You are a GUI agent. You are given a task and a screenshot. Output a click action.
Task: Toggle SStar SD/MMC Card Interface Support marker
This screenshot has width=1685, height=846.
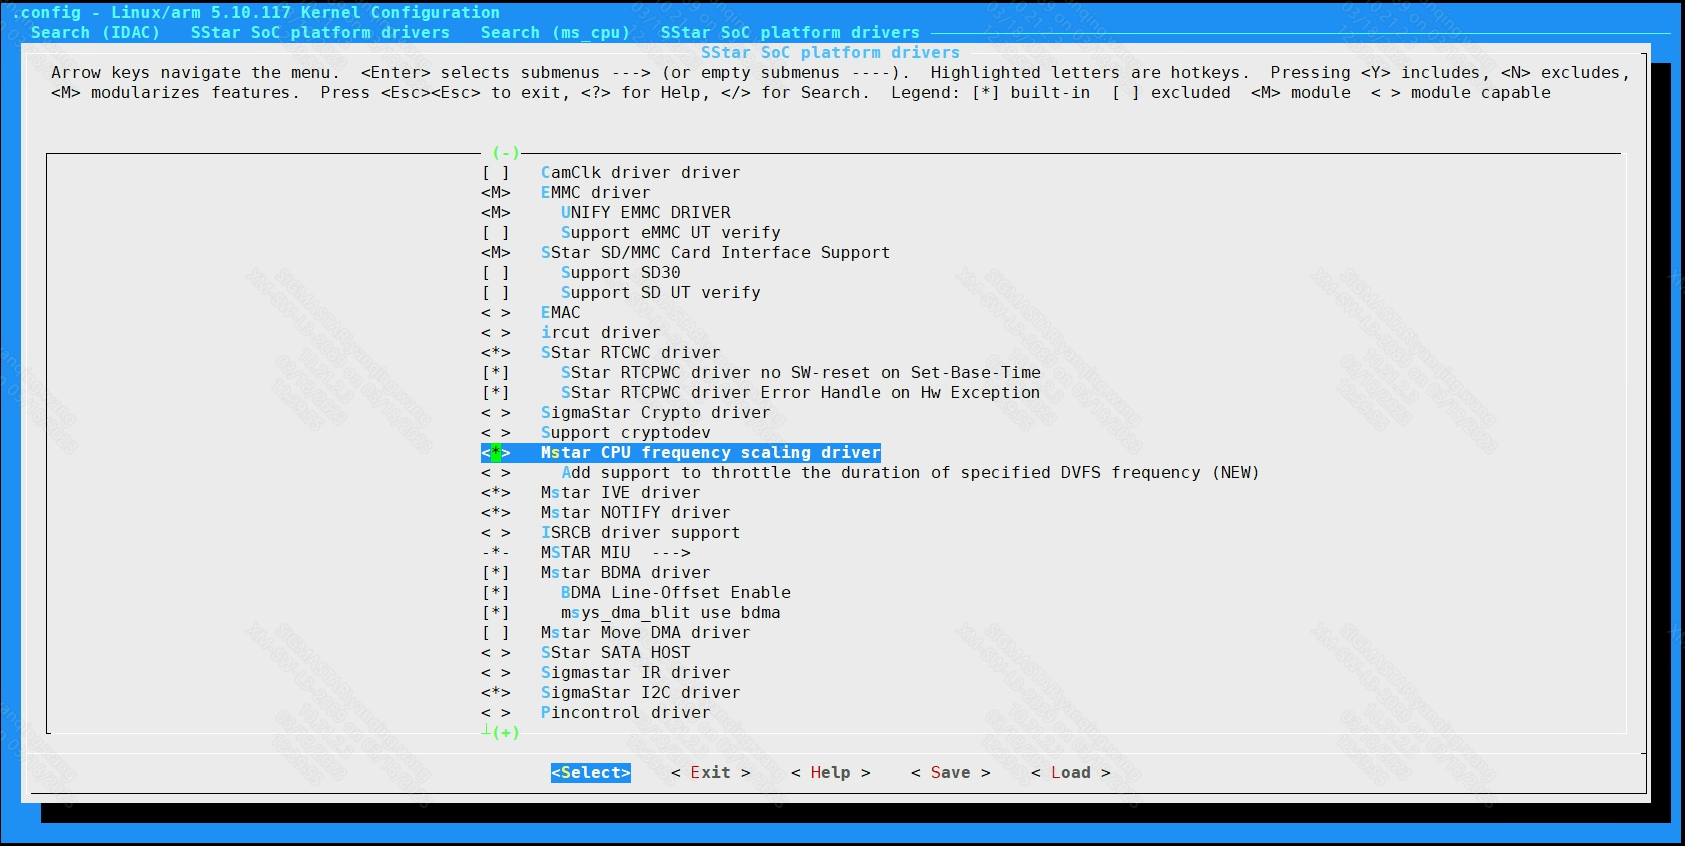(x=496, y=252)
